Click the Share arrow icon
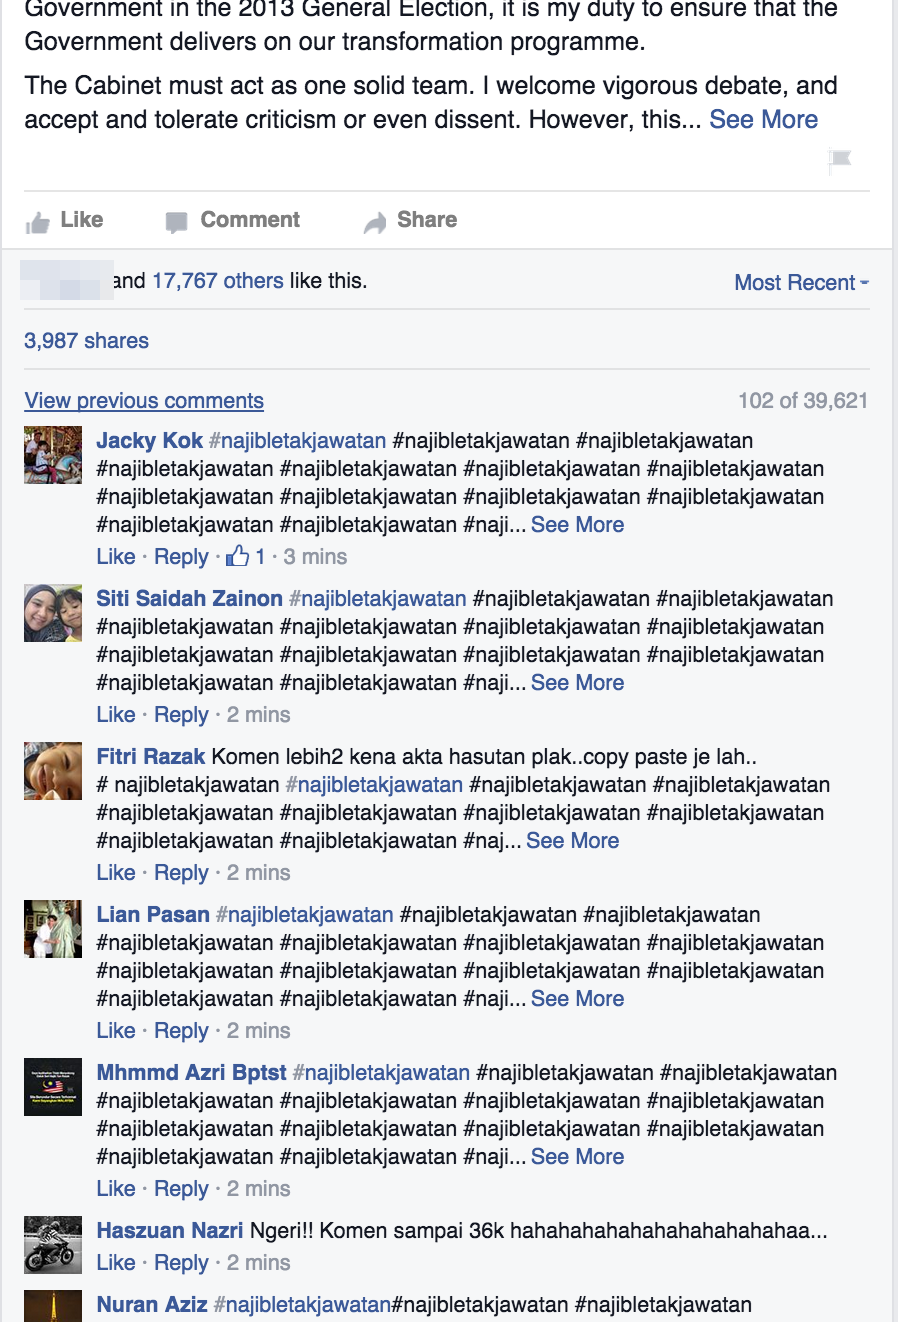 375,222
